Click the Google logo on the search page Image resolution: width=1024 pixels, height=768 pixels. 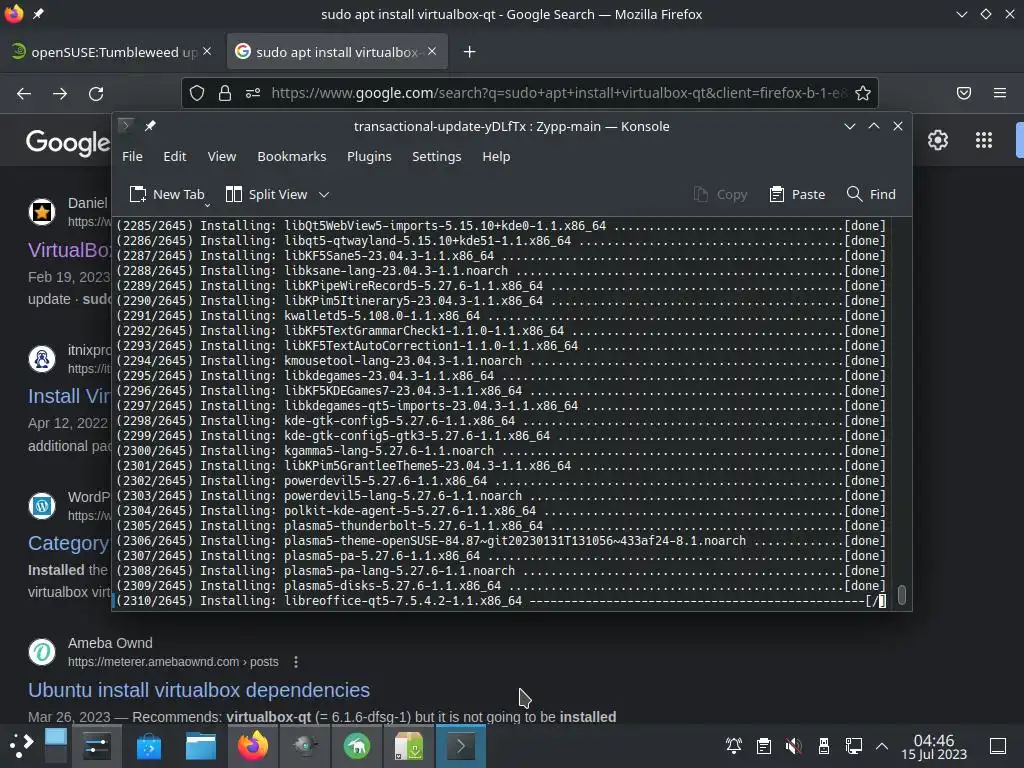[x=68, y=142]
